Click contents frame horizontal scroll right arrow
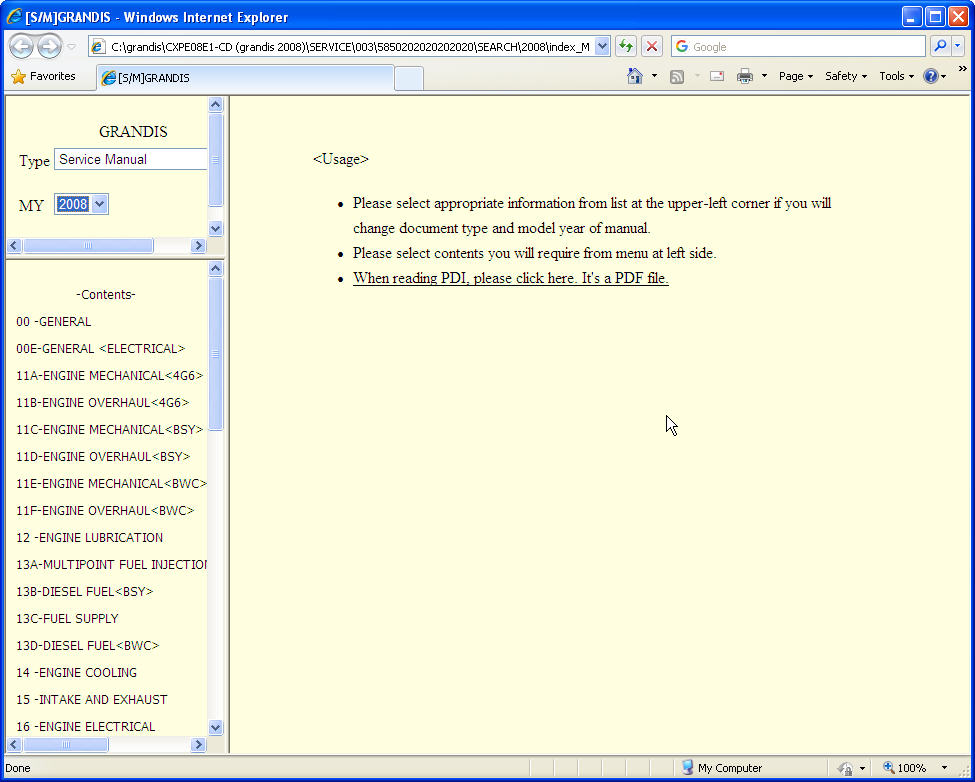Screen dimensions: 975x782 click(x=198, y=744)
